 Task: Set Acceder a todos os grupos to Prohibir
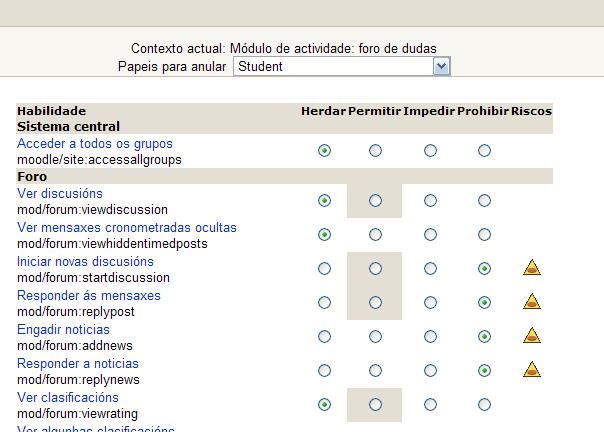485,151
